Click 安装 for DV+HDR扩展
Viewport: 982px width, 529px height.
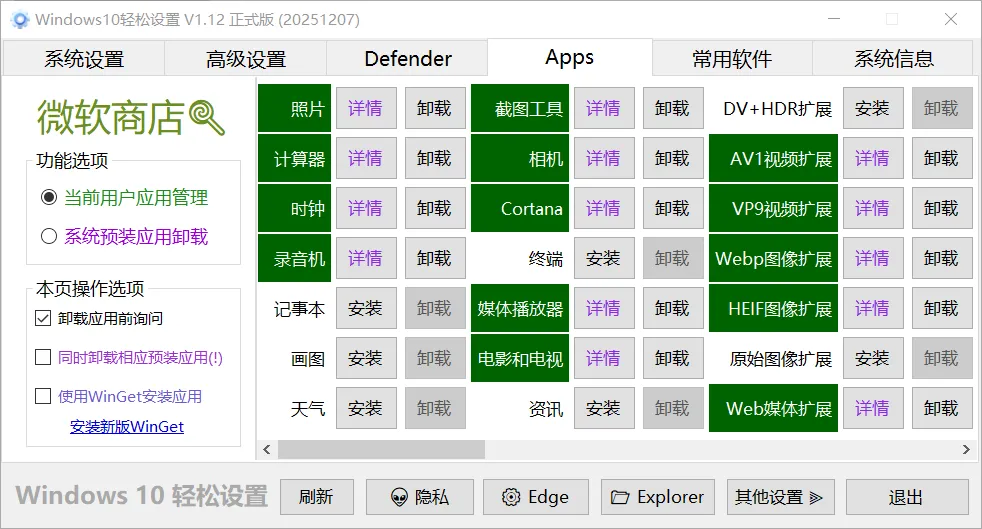point(872,108)
